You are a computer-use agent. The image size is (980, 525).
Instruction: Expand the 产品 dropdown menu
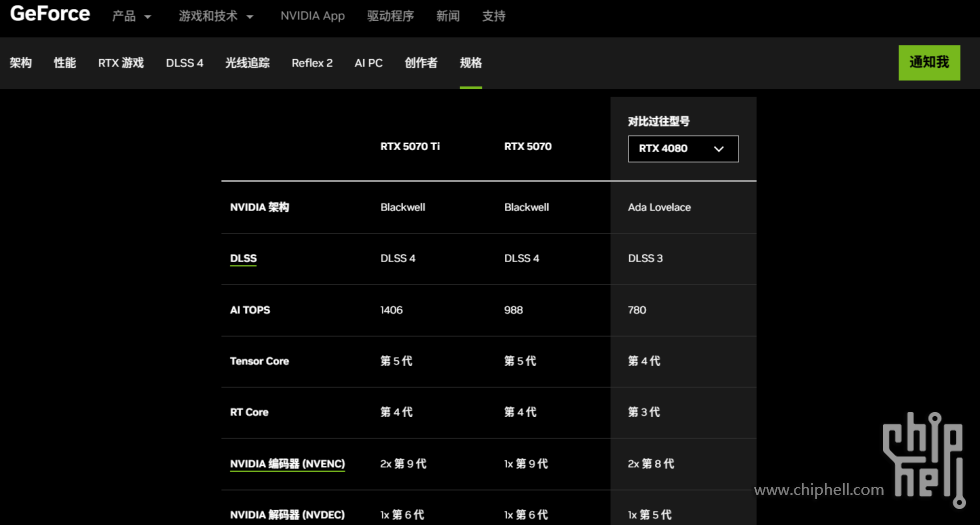click(x=131, y=16)
